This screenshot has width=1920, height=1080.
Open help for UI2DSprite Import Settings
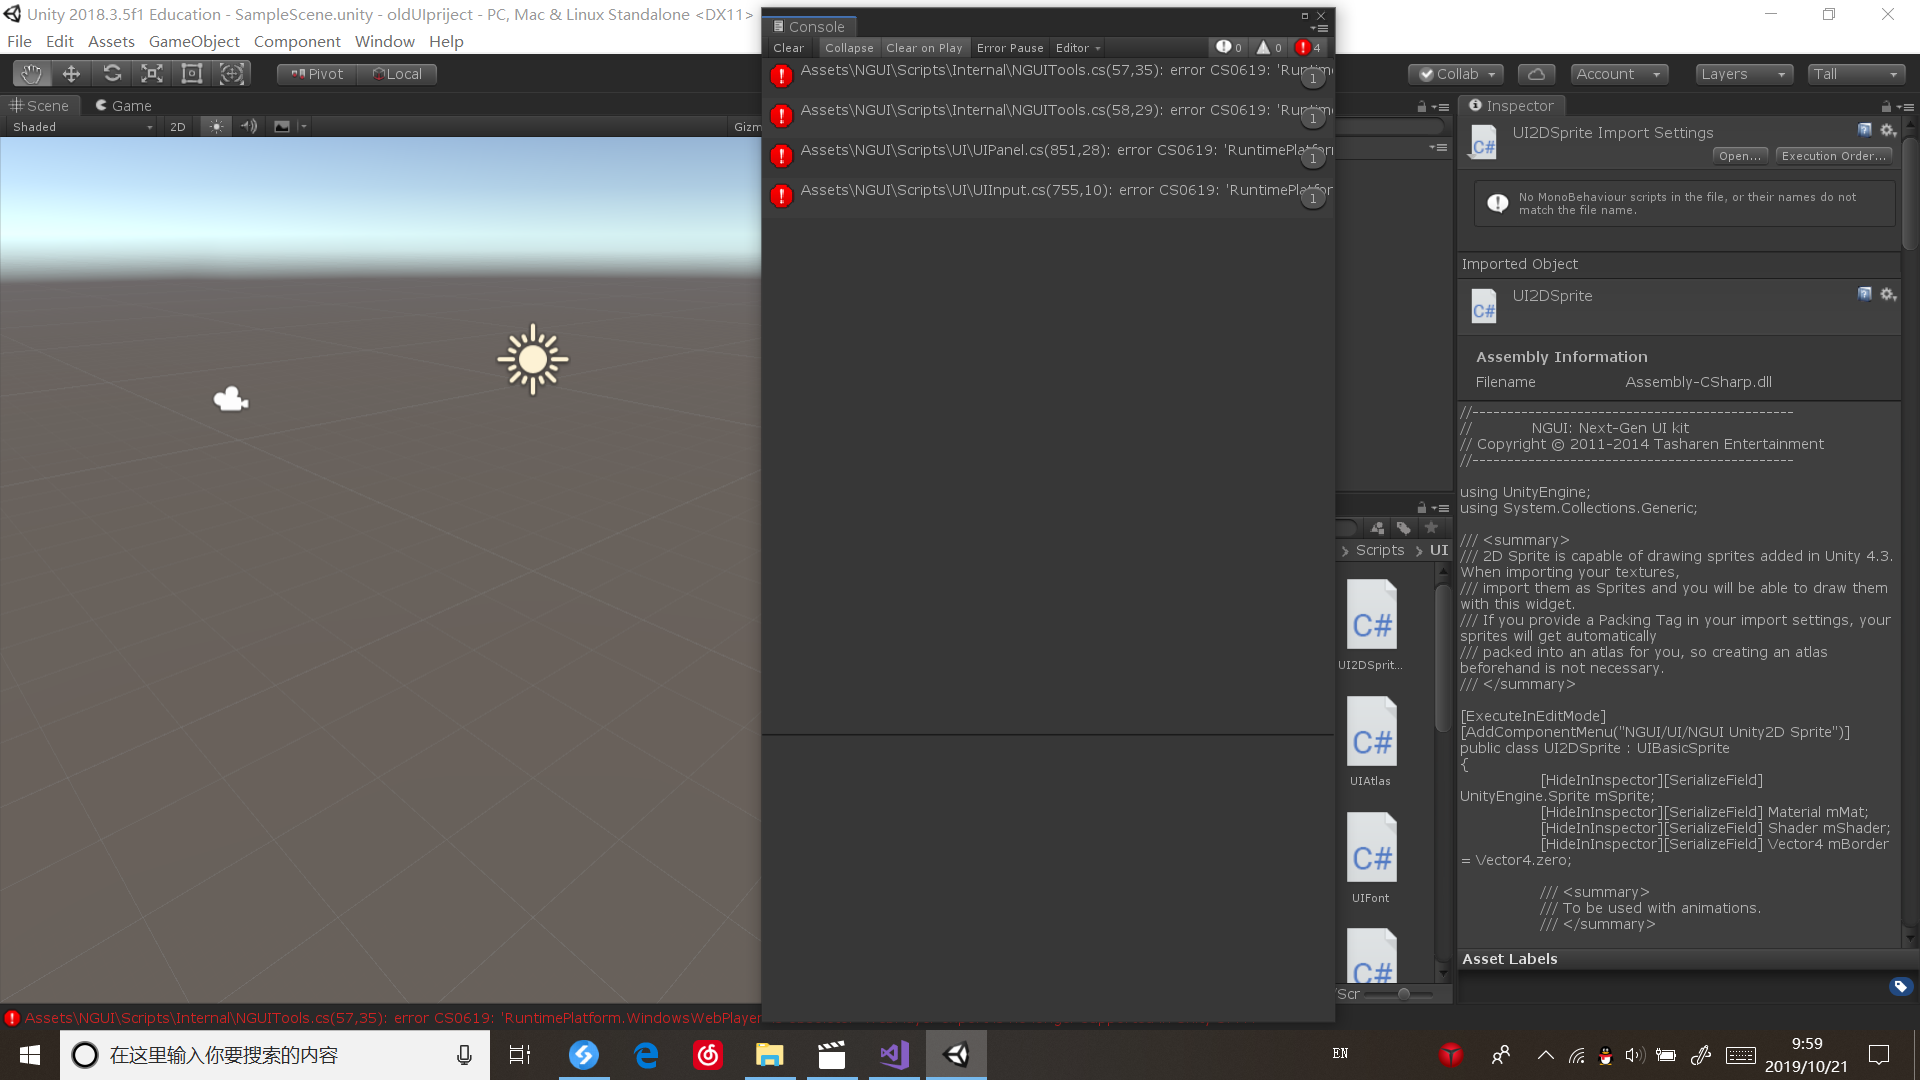(x=1864, y=130)
